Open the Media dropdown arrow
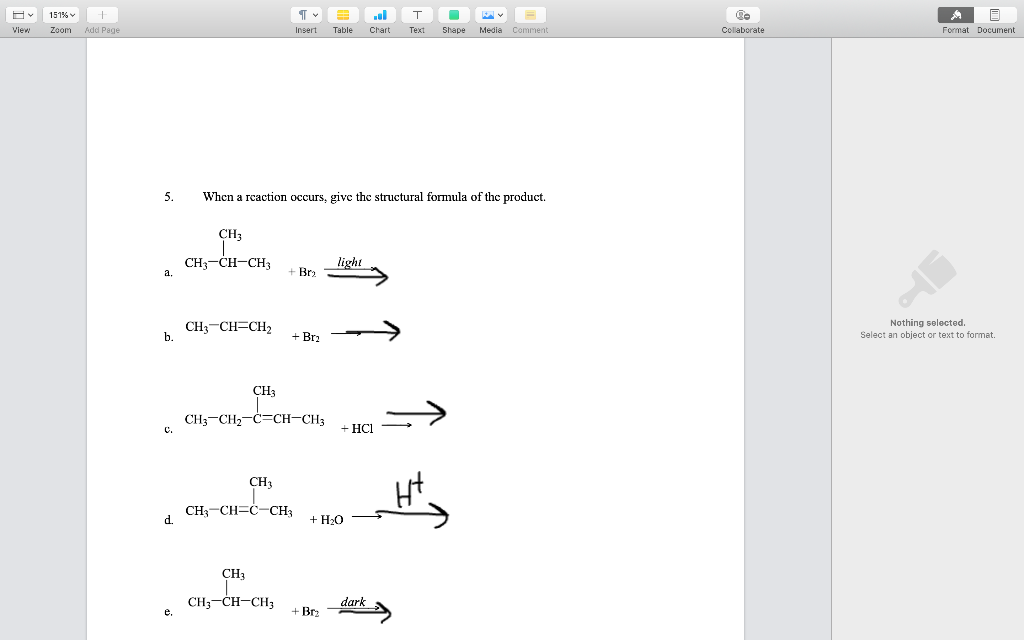The height and width of the screenshot is (640, 1024). click(x=498, y=15)
